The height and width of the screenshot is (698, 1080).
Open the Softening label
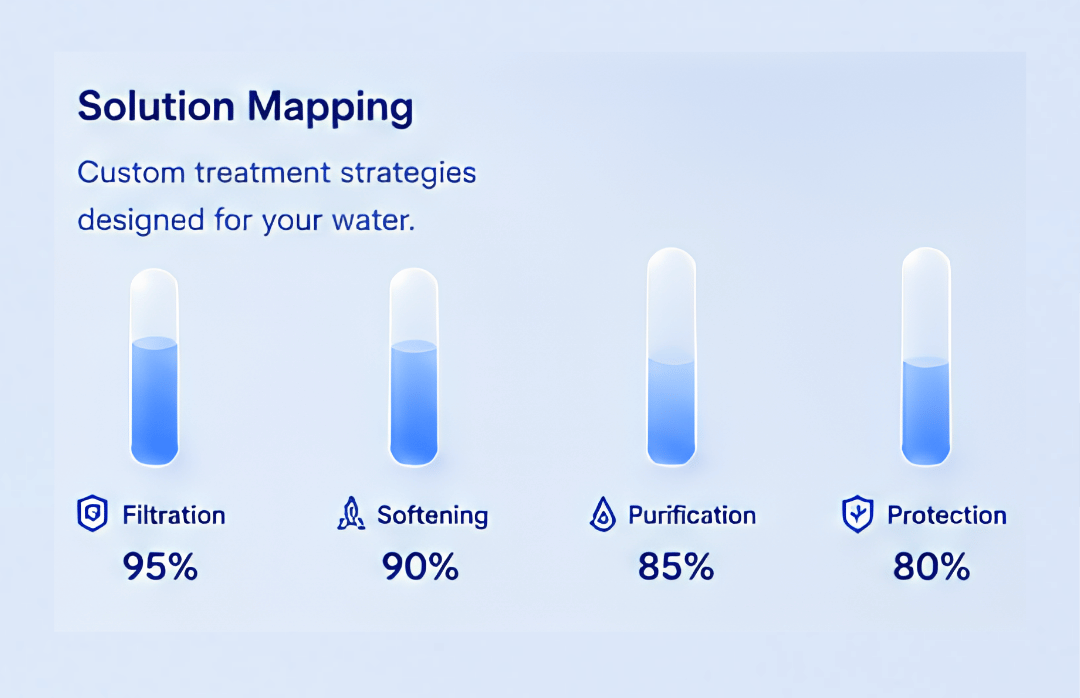coord(433,515)
